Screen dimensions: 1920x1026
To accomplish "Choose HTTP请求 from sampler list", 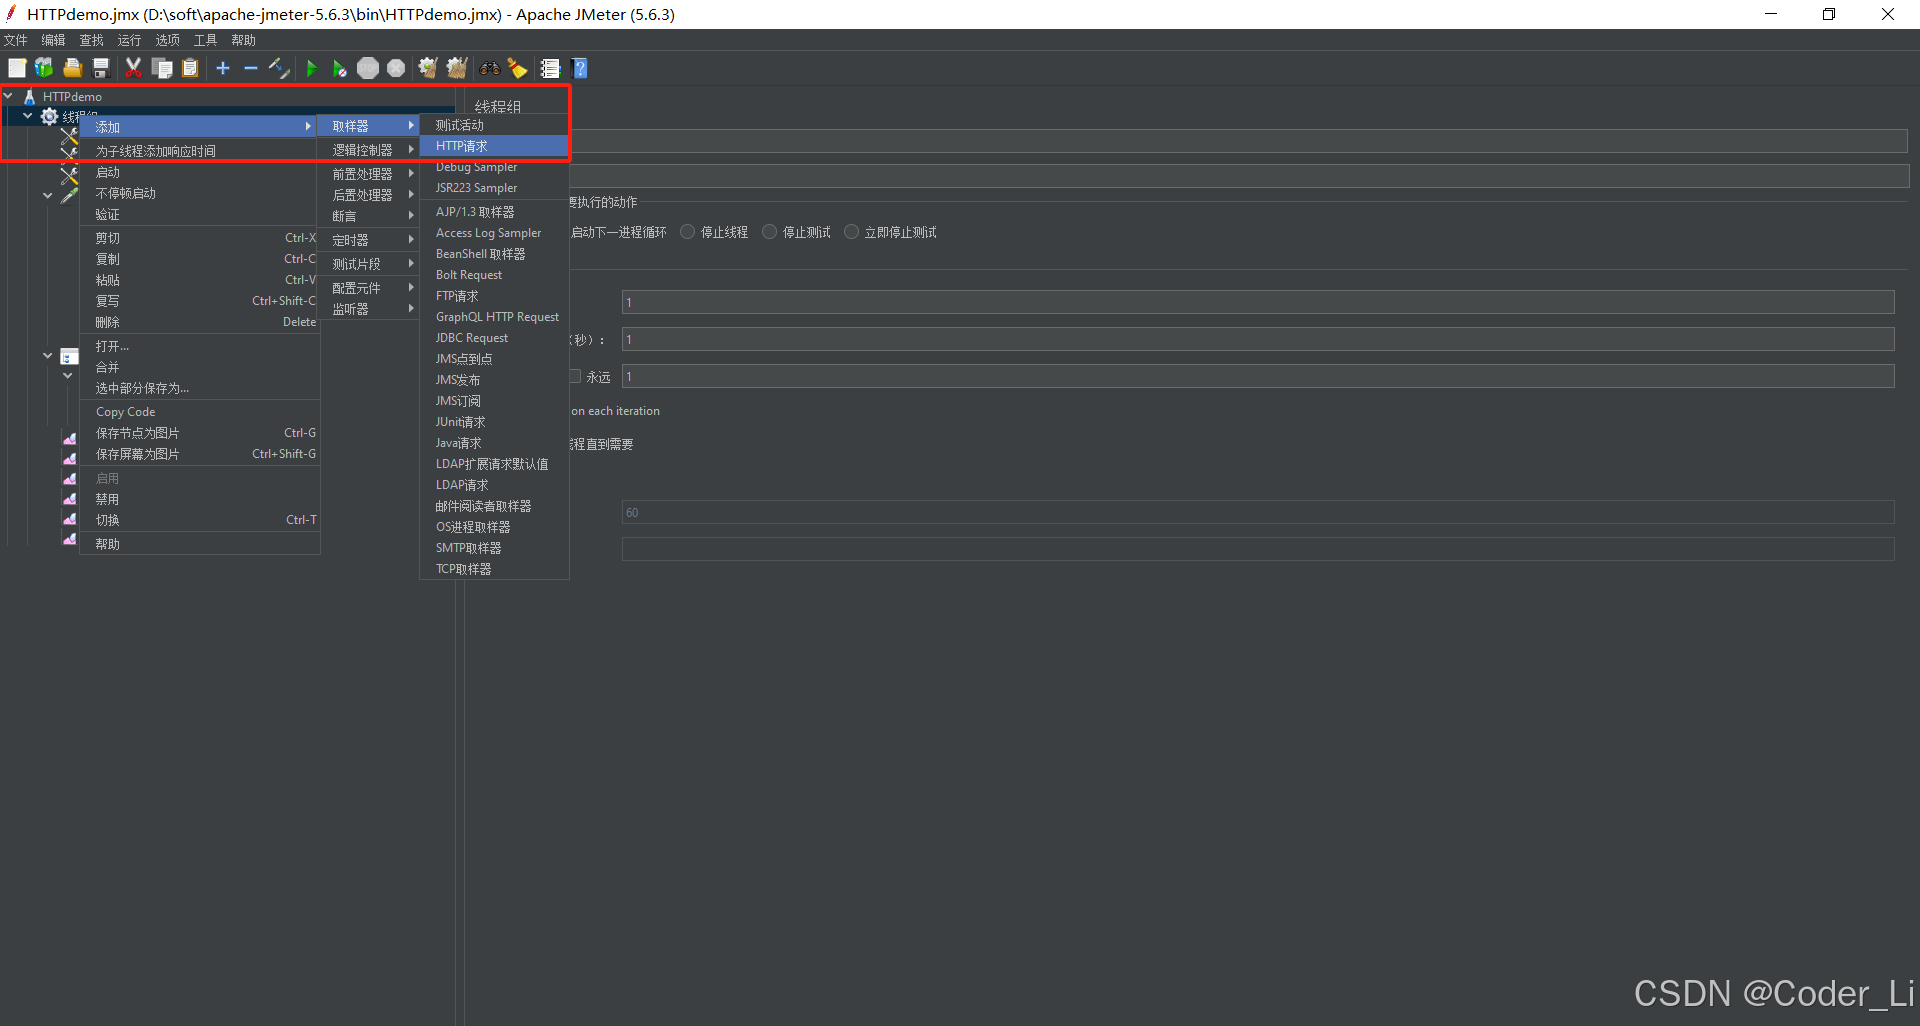I will pos(494,146).
